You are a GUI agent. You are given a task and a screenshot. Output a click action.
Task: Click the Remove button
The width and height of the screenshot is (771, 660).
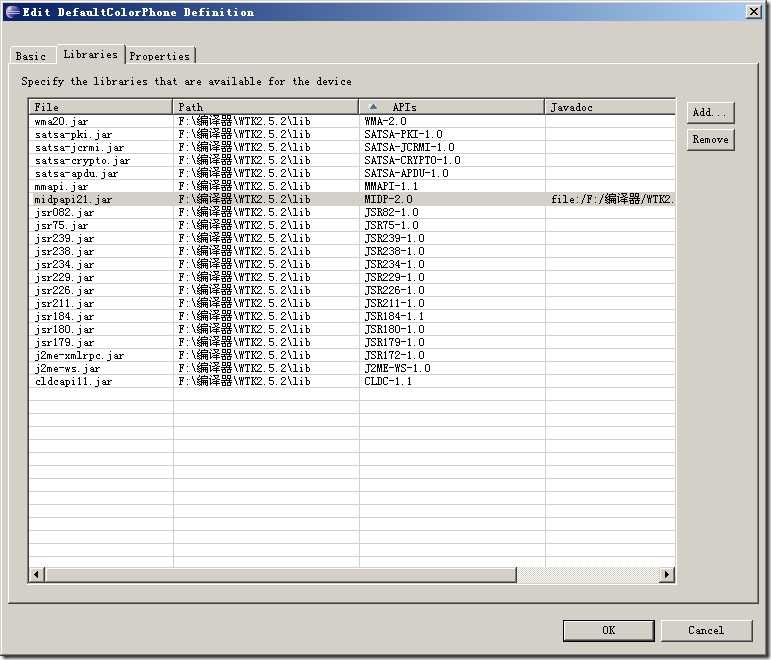(710, 140)
